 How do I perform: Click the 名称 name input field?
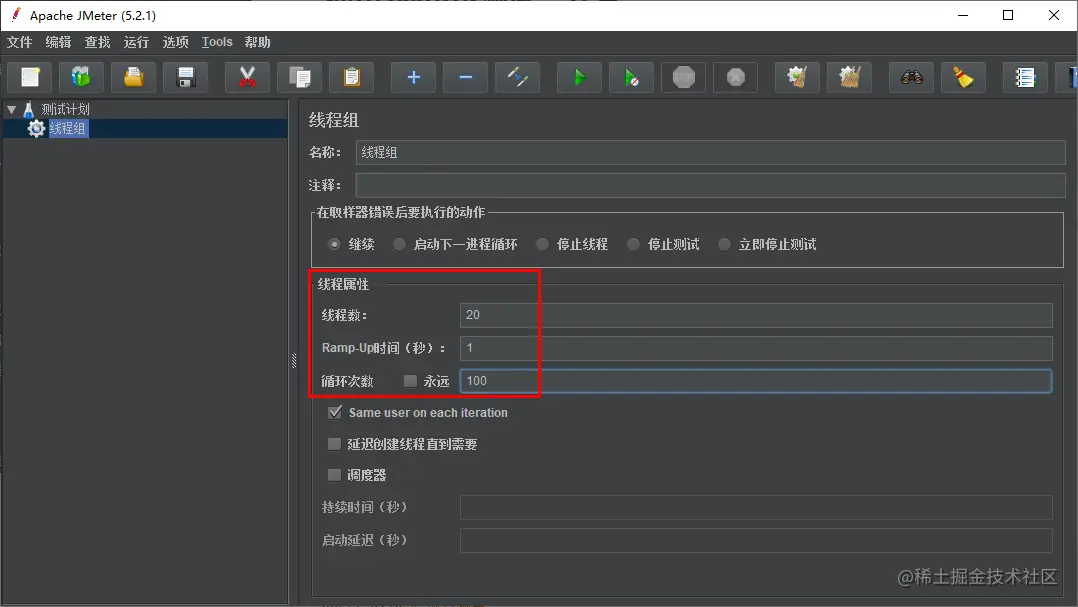point(710,153)
